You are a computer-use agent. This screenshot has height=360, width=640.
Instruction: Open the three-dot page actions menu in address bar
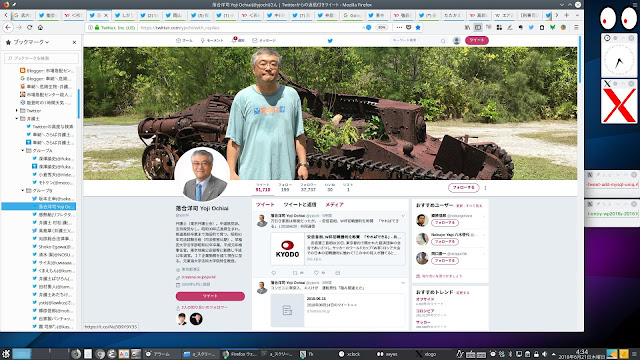pos(399,27)
